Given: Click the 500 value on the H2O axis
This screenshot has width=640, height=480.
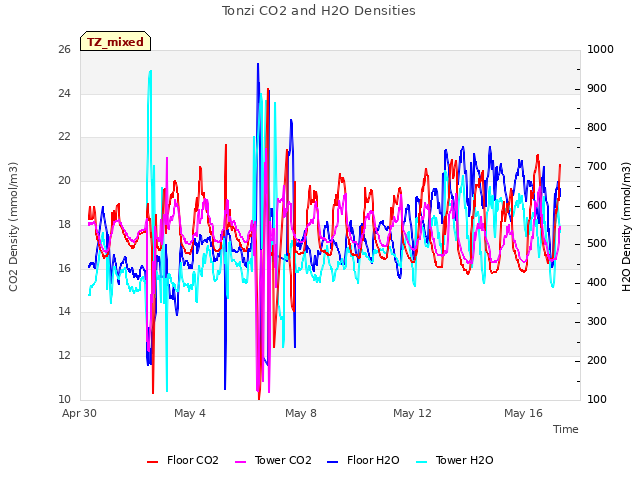Looking at the screenshot, I should 597,244.
